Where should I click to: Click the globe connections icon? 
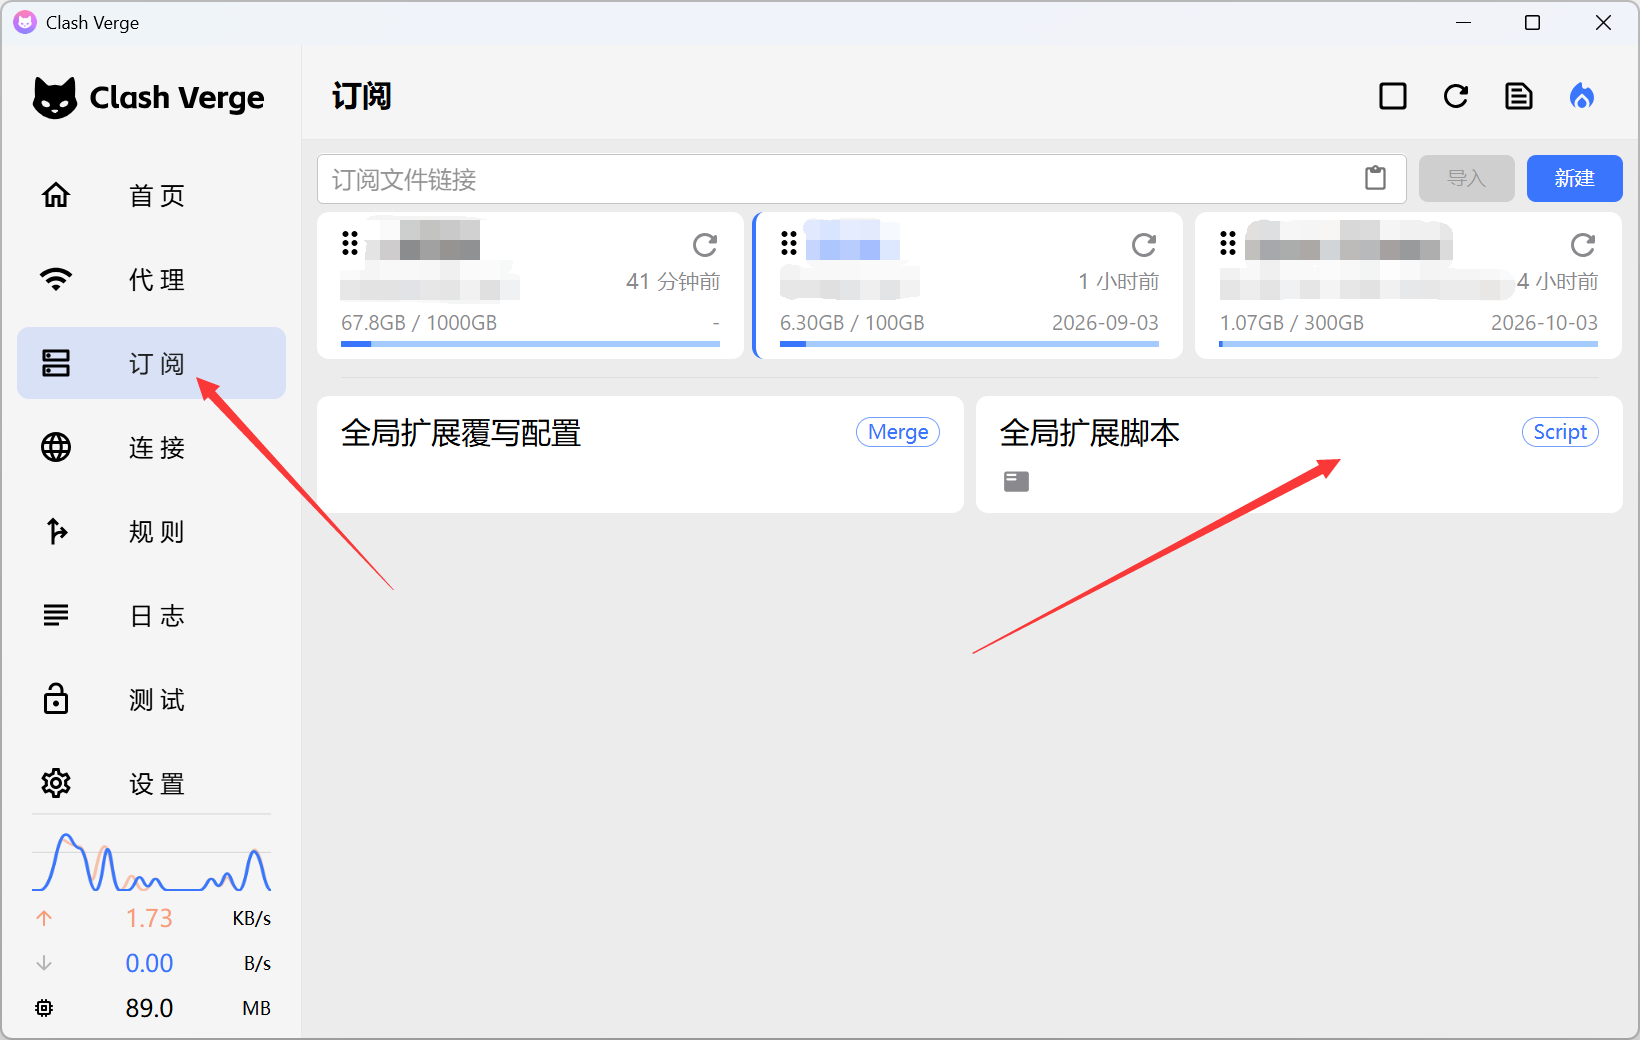(x=56, y=447)
